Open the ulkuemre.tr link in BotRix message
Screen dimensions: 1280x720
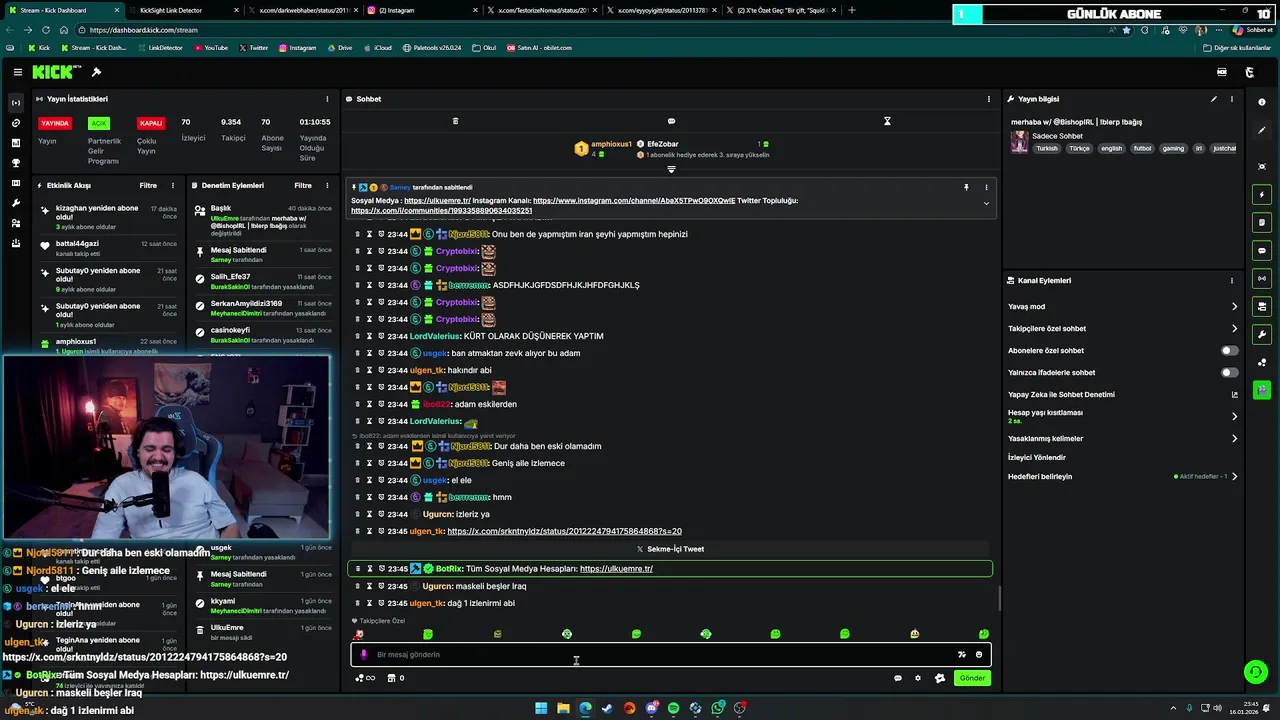point(616,569)
